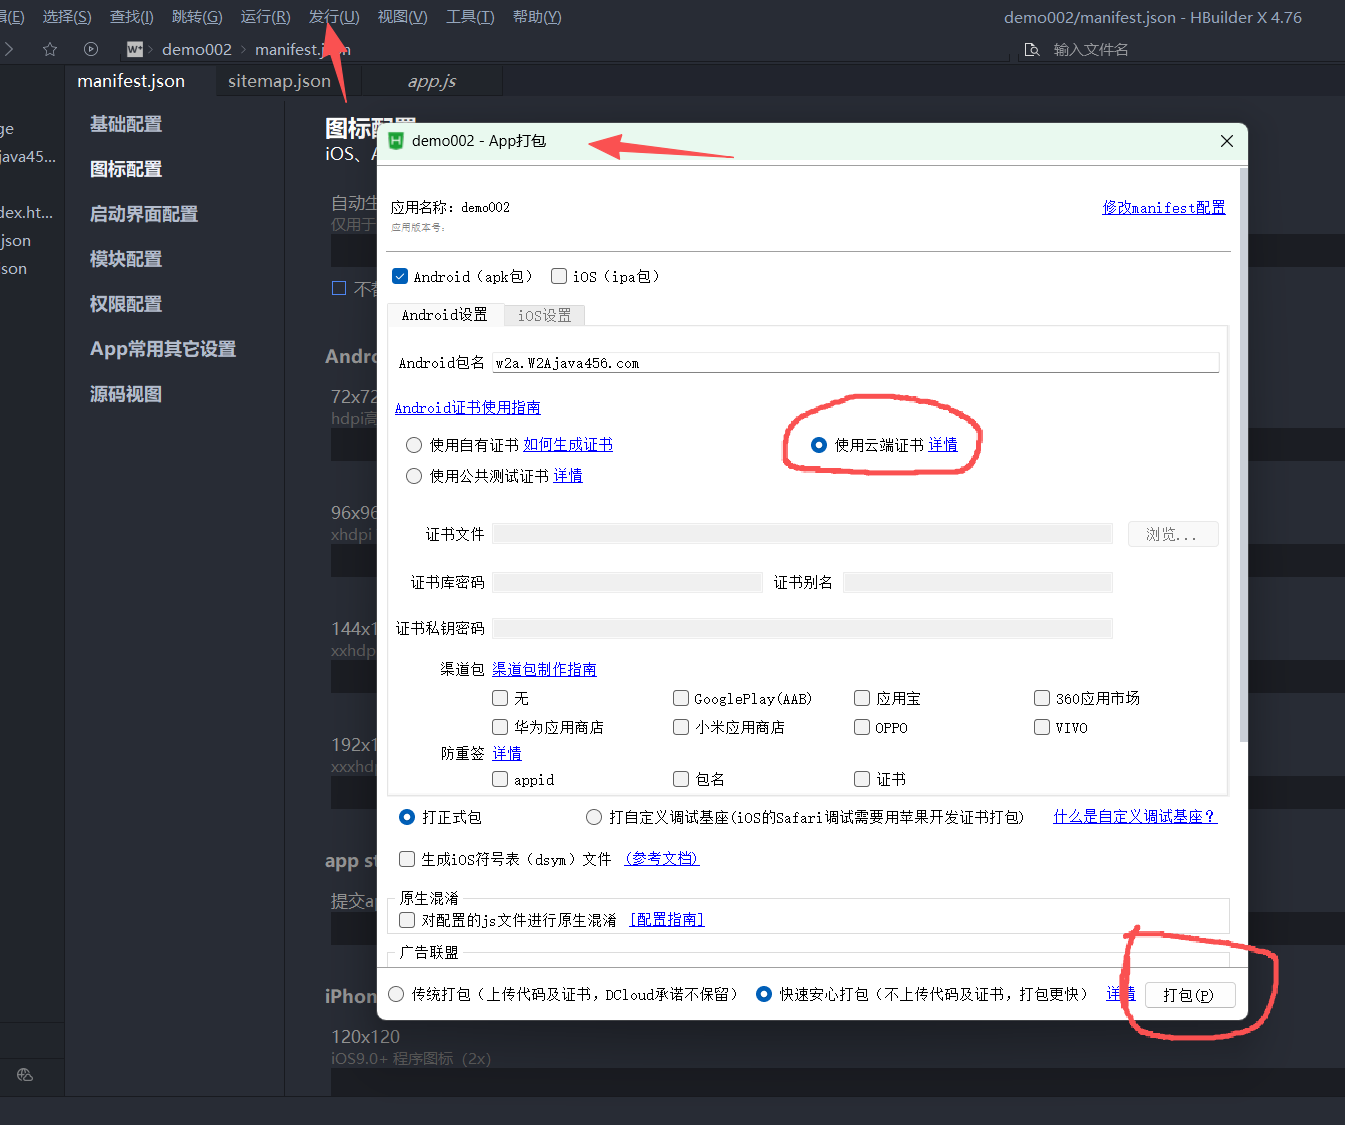Screen dimensions: 1345x1125
Task: Uncheck the Android (apk包) checkbox
Action: (x=400, y=276)
